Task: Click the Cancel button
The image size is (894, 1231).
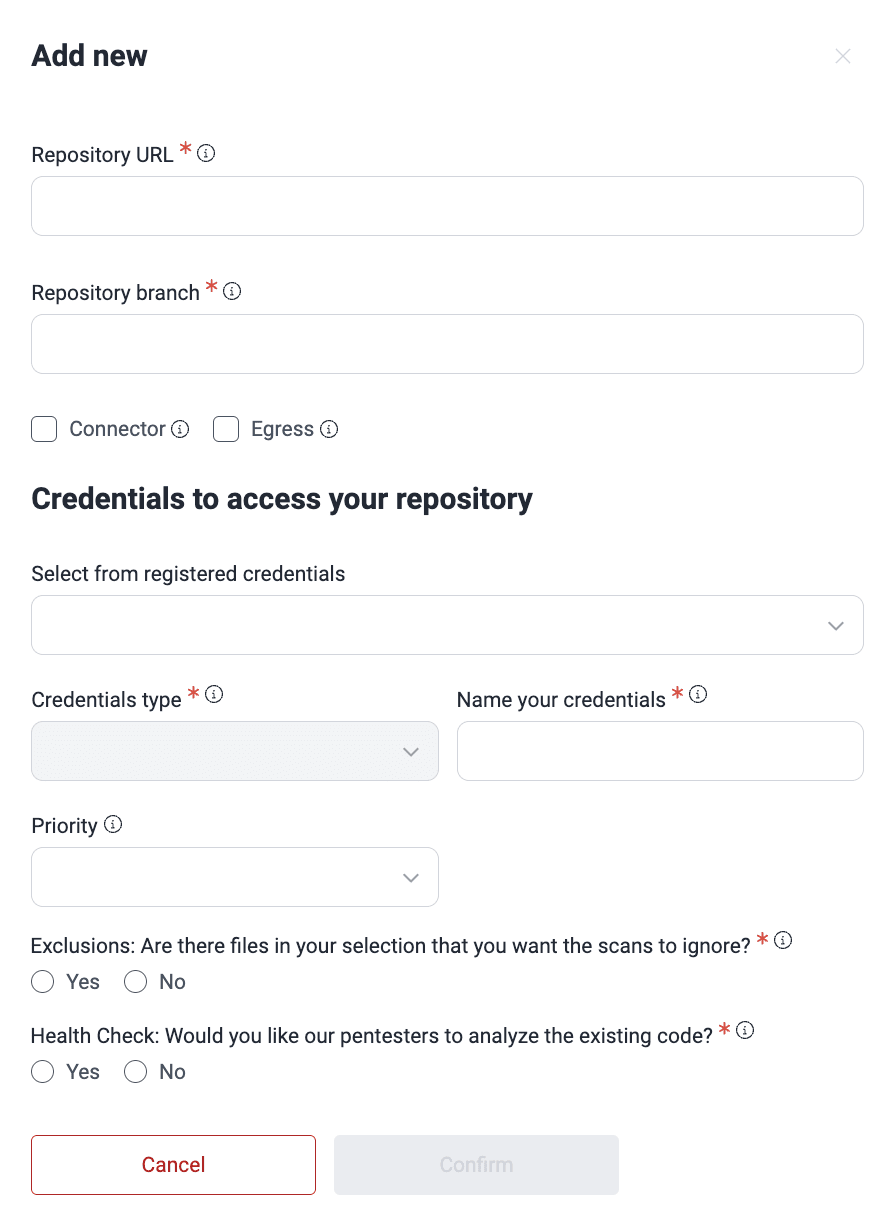Action: coord(173,1164)
